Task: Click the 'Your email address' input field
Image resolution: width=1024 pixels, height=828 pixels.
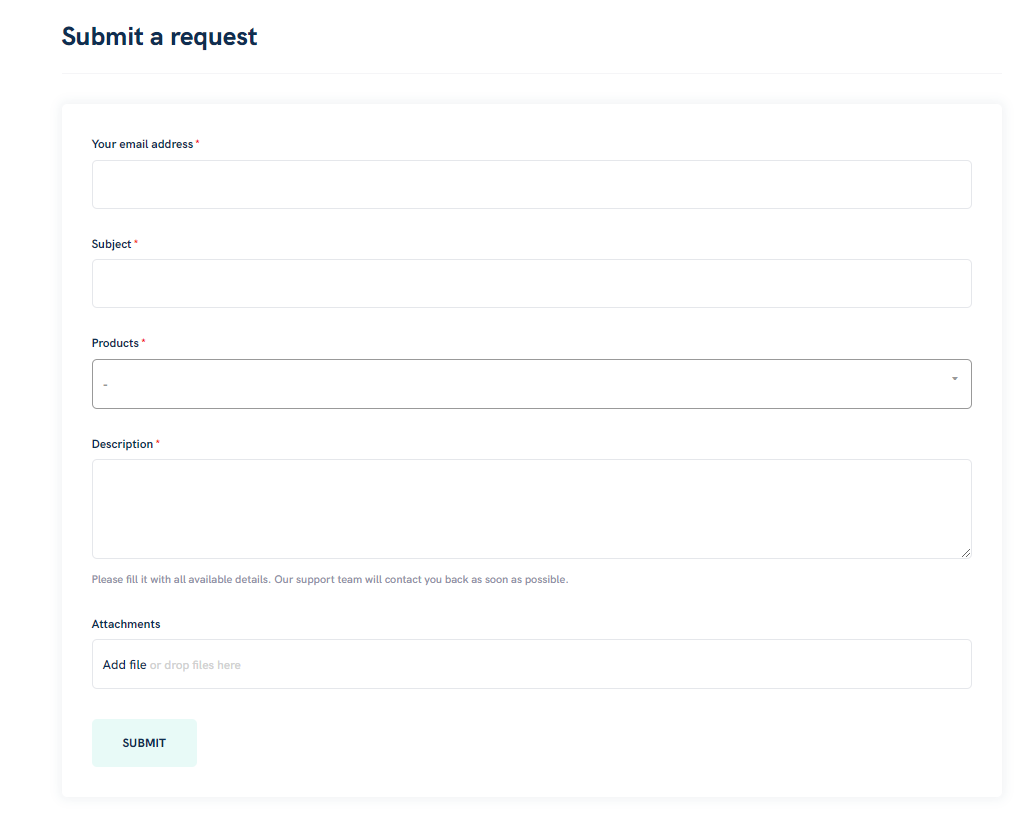Action: [x=532, y=185]
